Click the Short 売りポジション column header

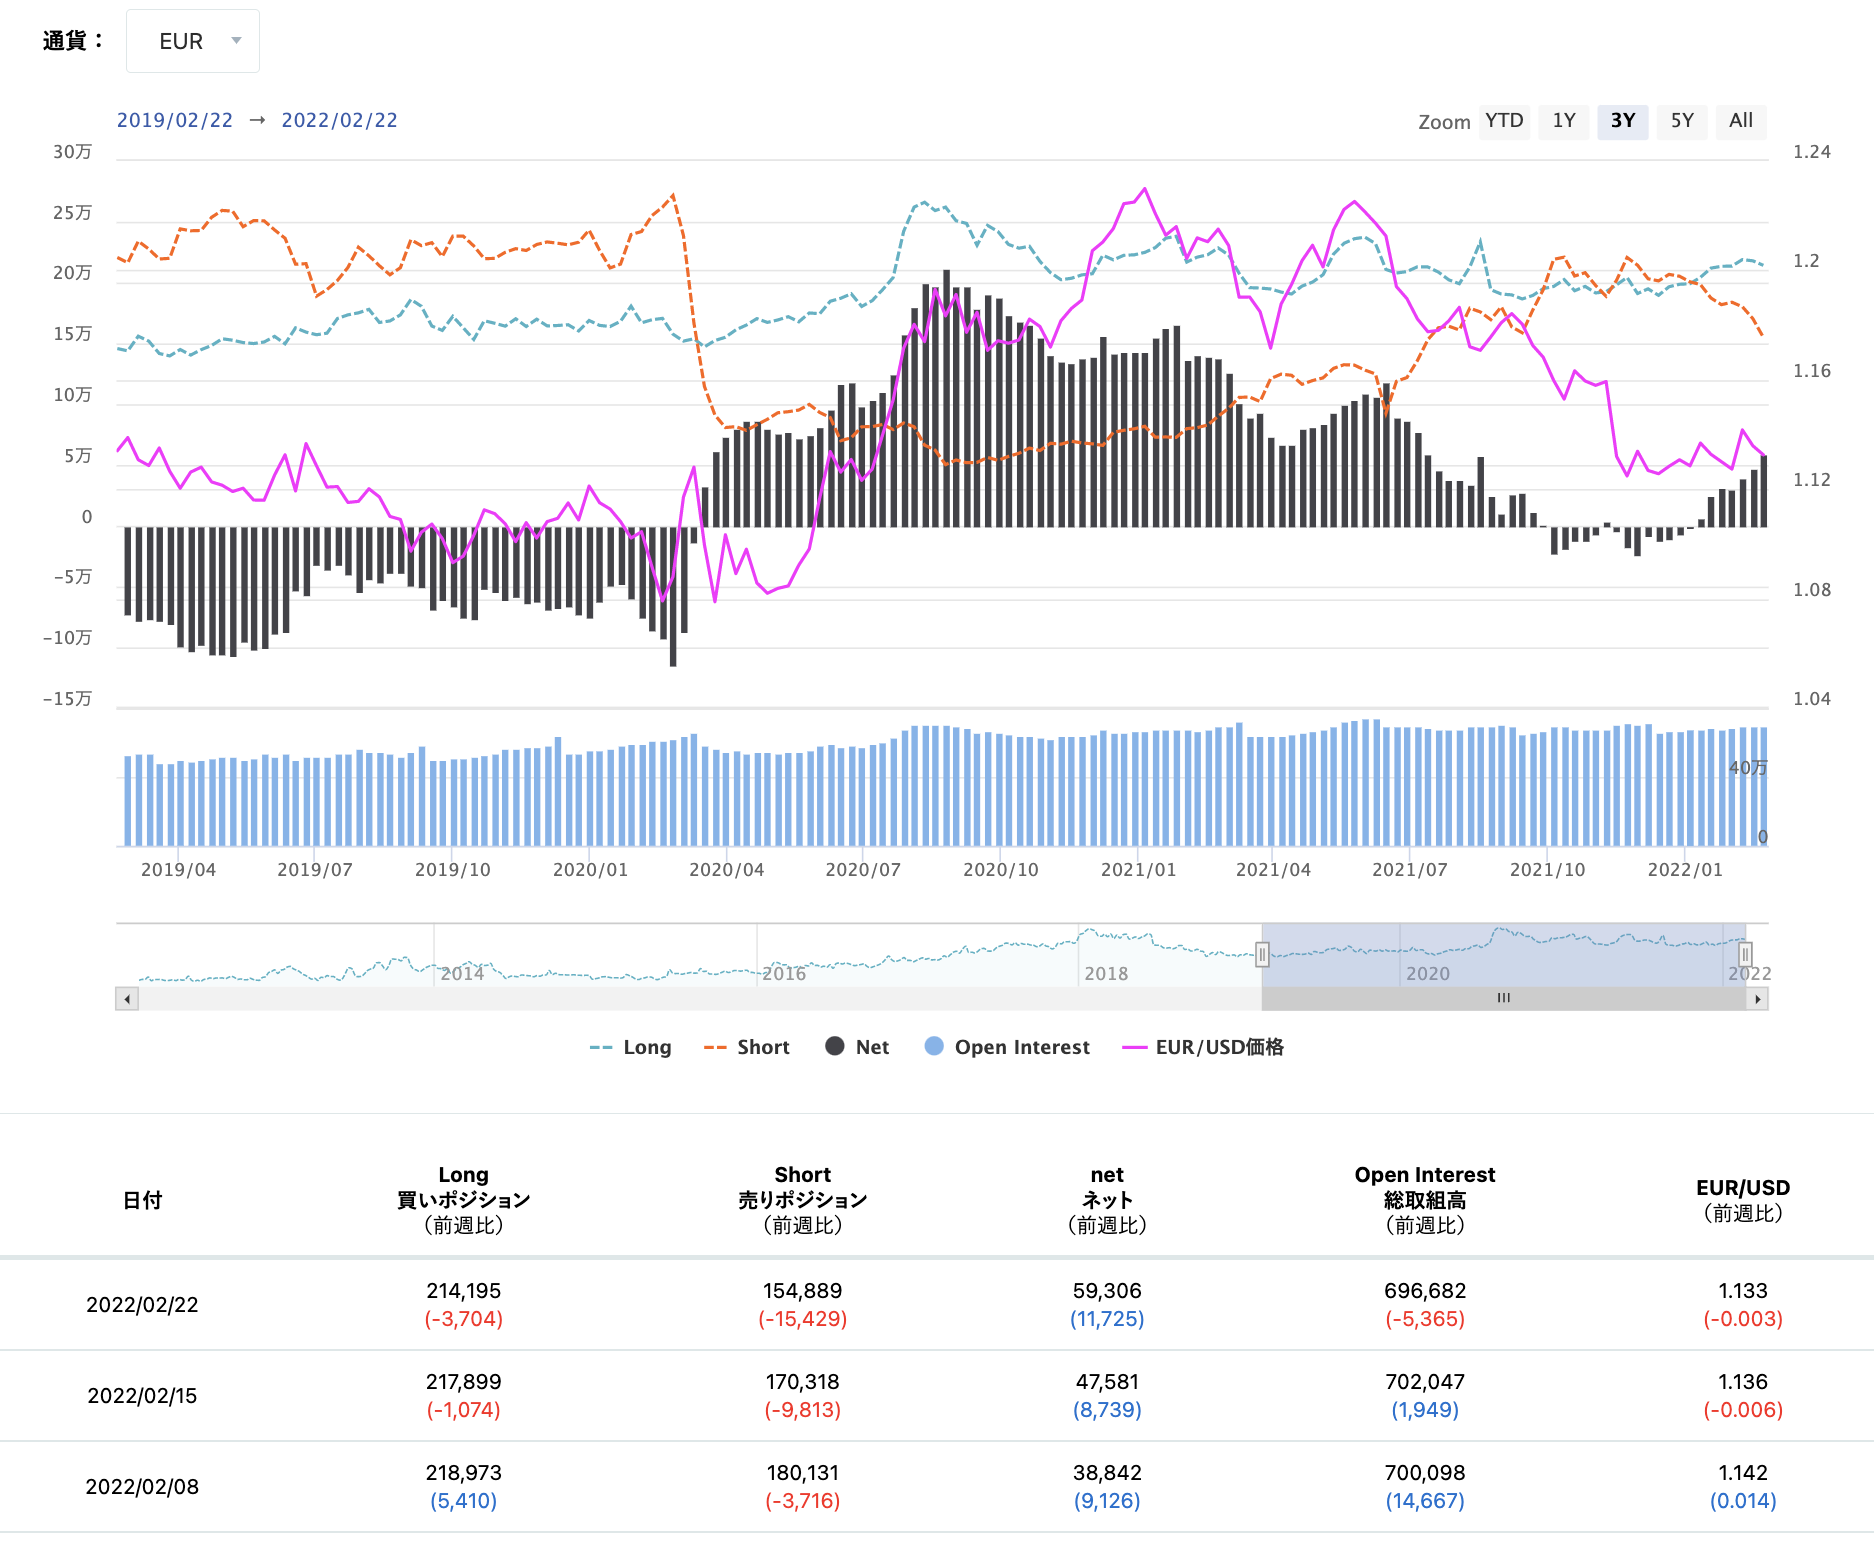pos(803,1199)
